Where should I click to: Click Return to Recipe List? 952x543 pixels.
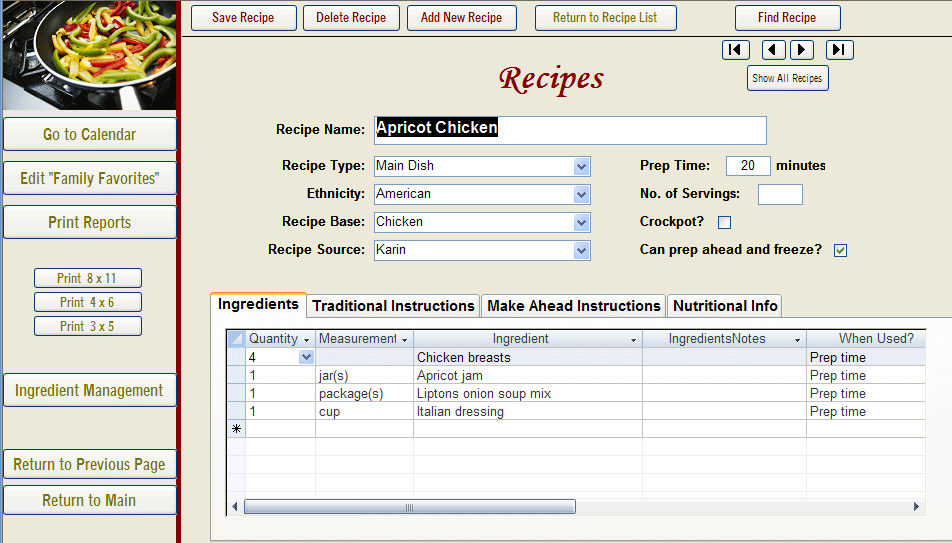coord(605,18)
